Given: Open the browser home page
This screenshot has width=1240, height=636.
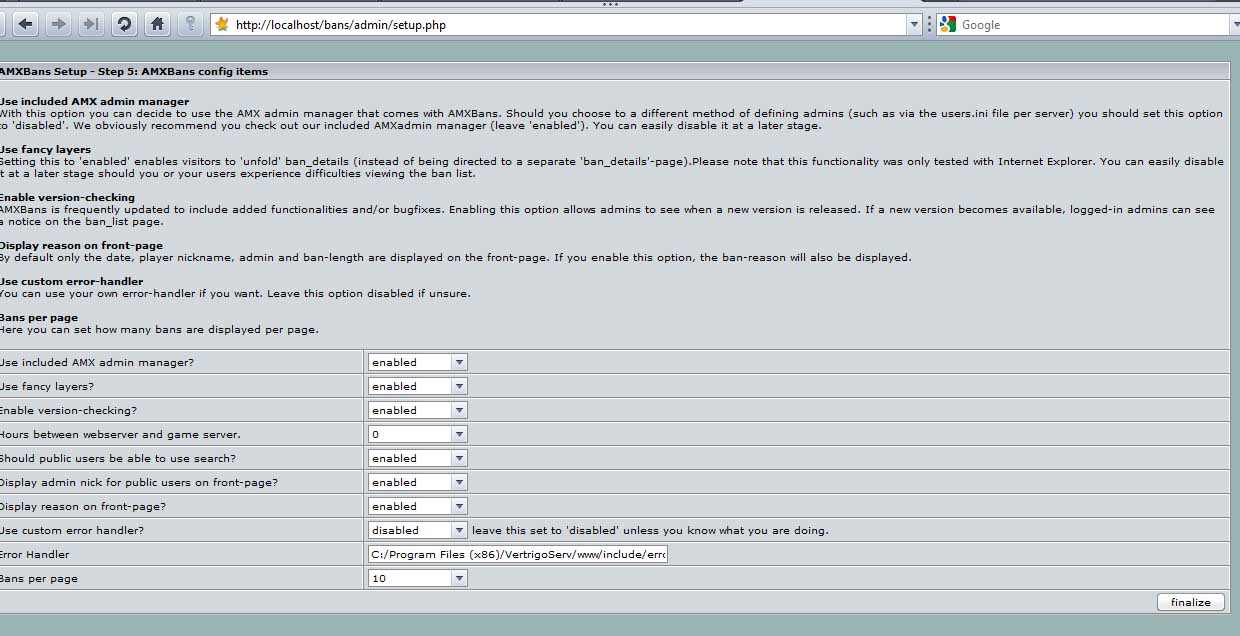Looking at the screenshot, I should (156, 25).
